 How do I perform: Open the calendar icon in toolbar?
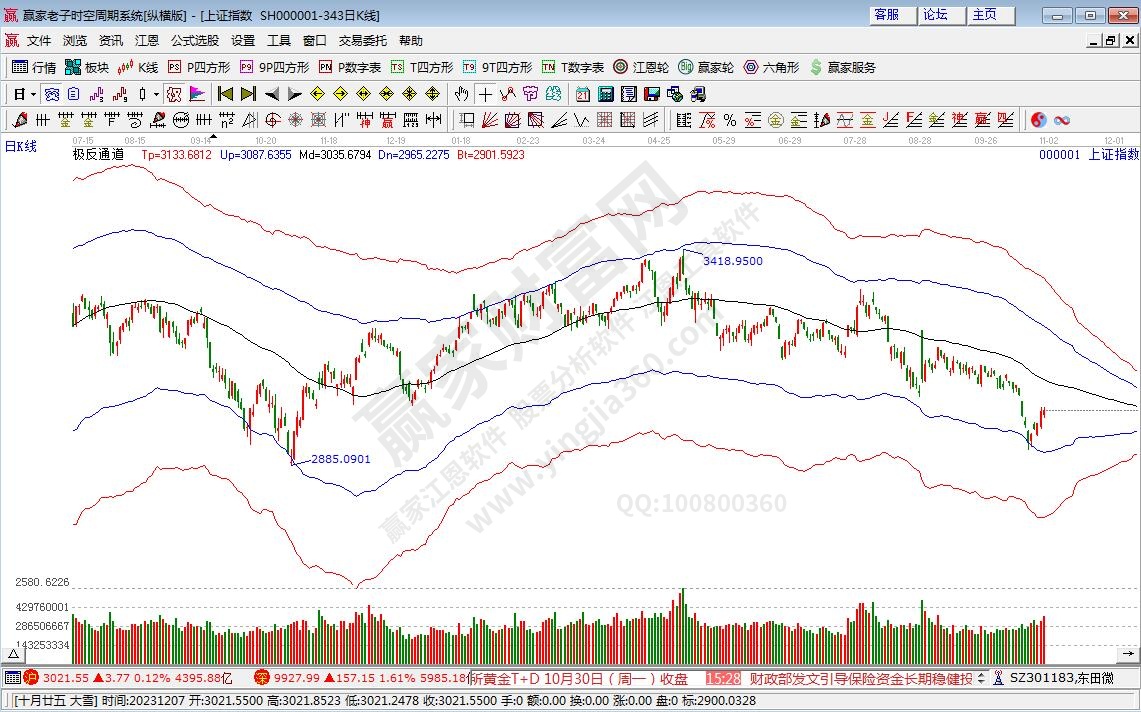pos(582,94)
